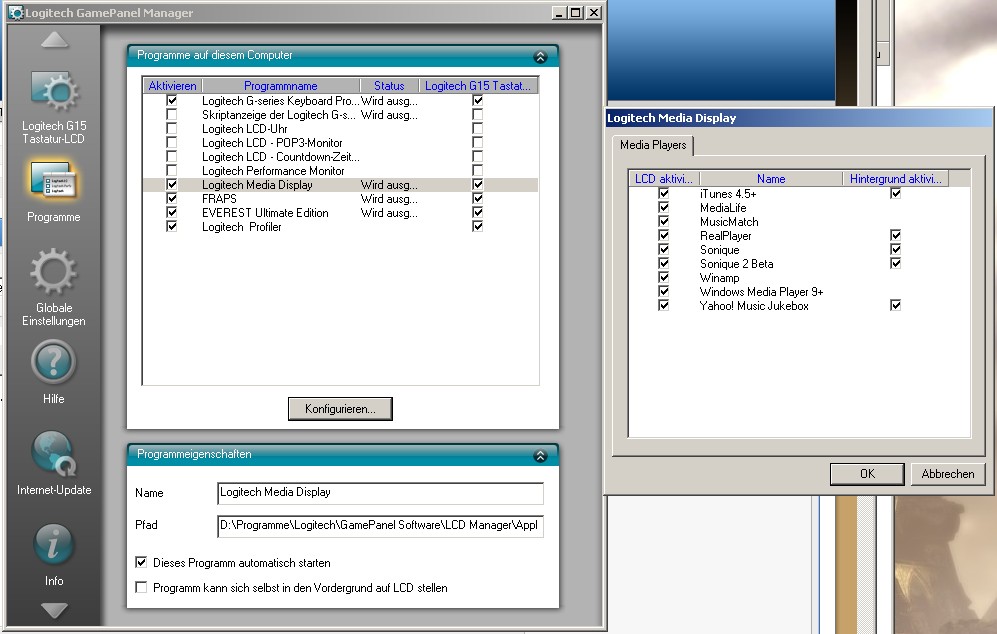
Task: Collapse the Programmeigenschaften panel
Action: [x=540, y=455]
